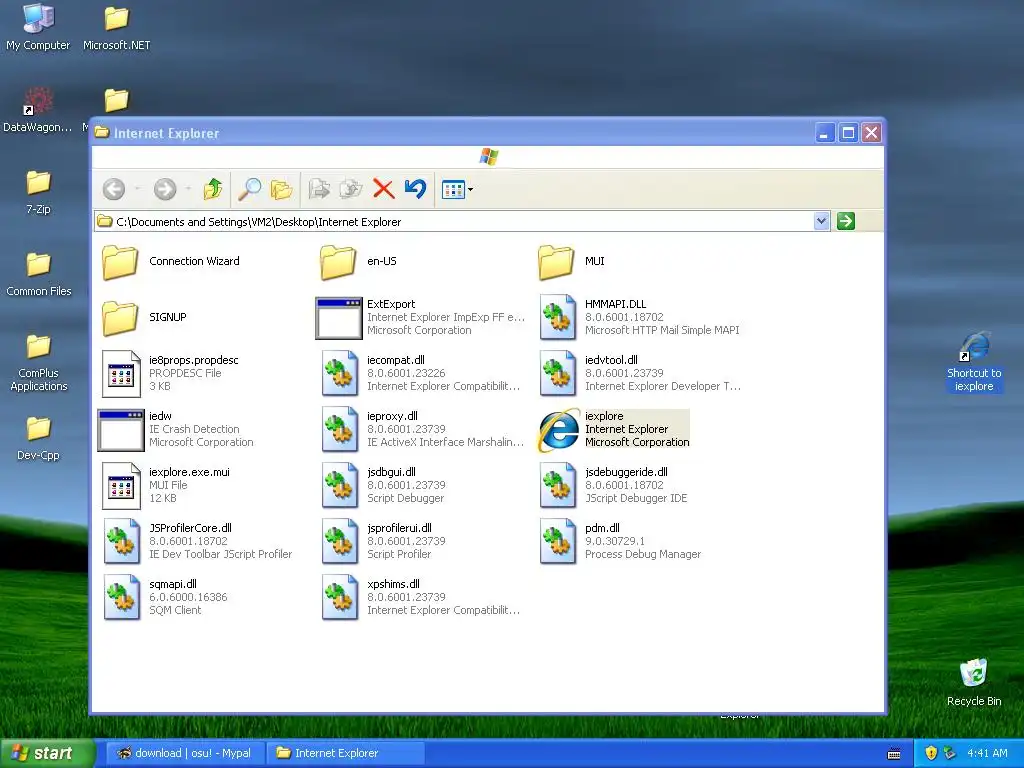Expand the address bar dropdown arrow

(822, 221)
